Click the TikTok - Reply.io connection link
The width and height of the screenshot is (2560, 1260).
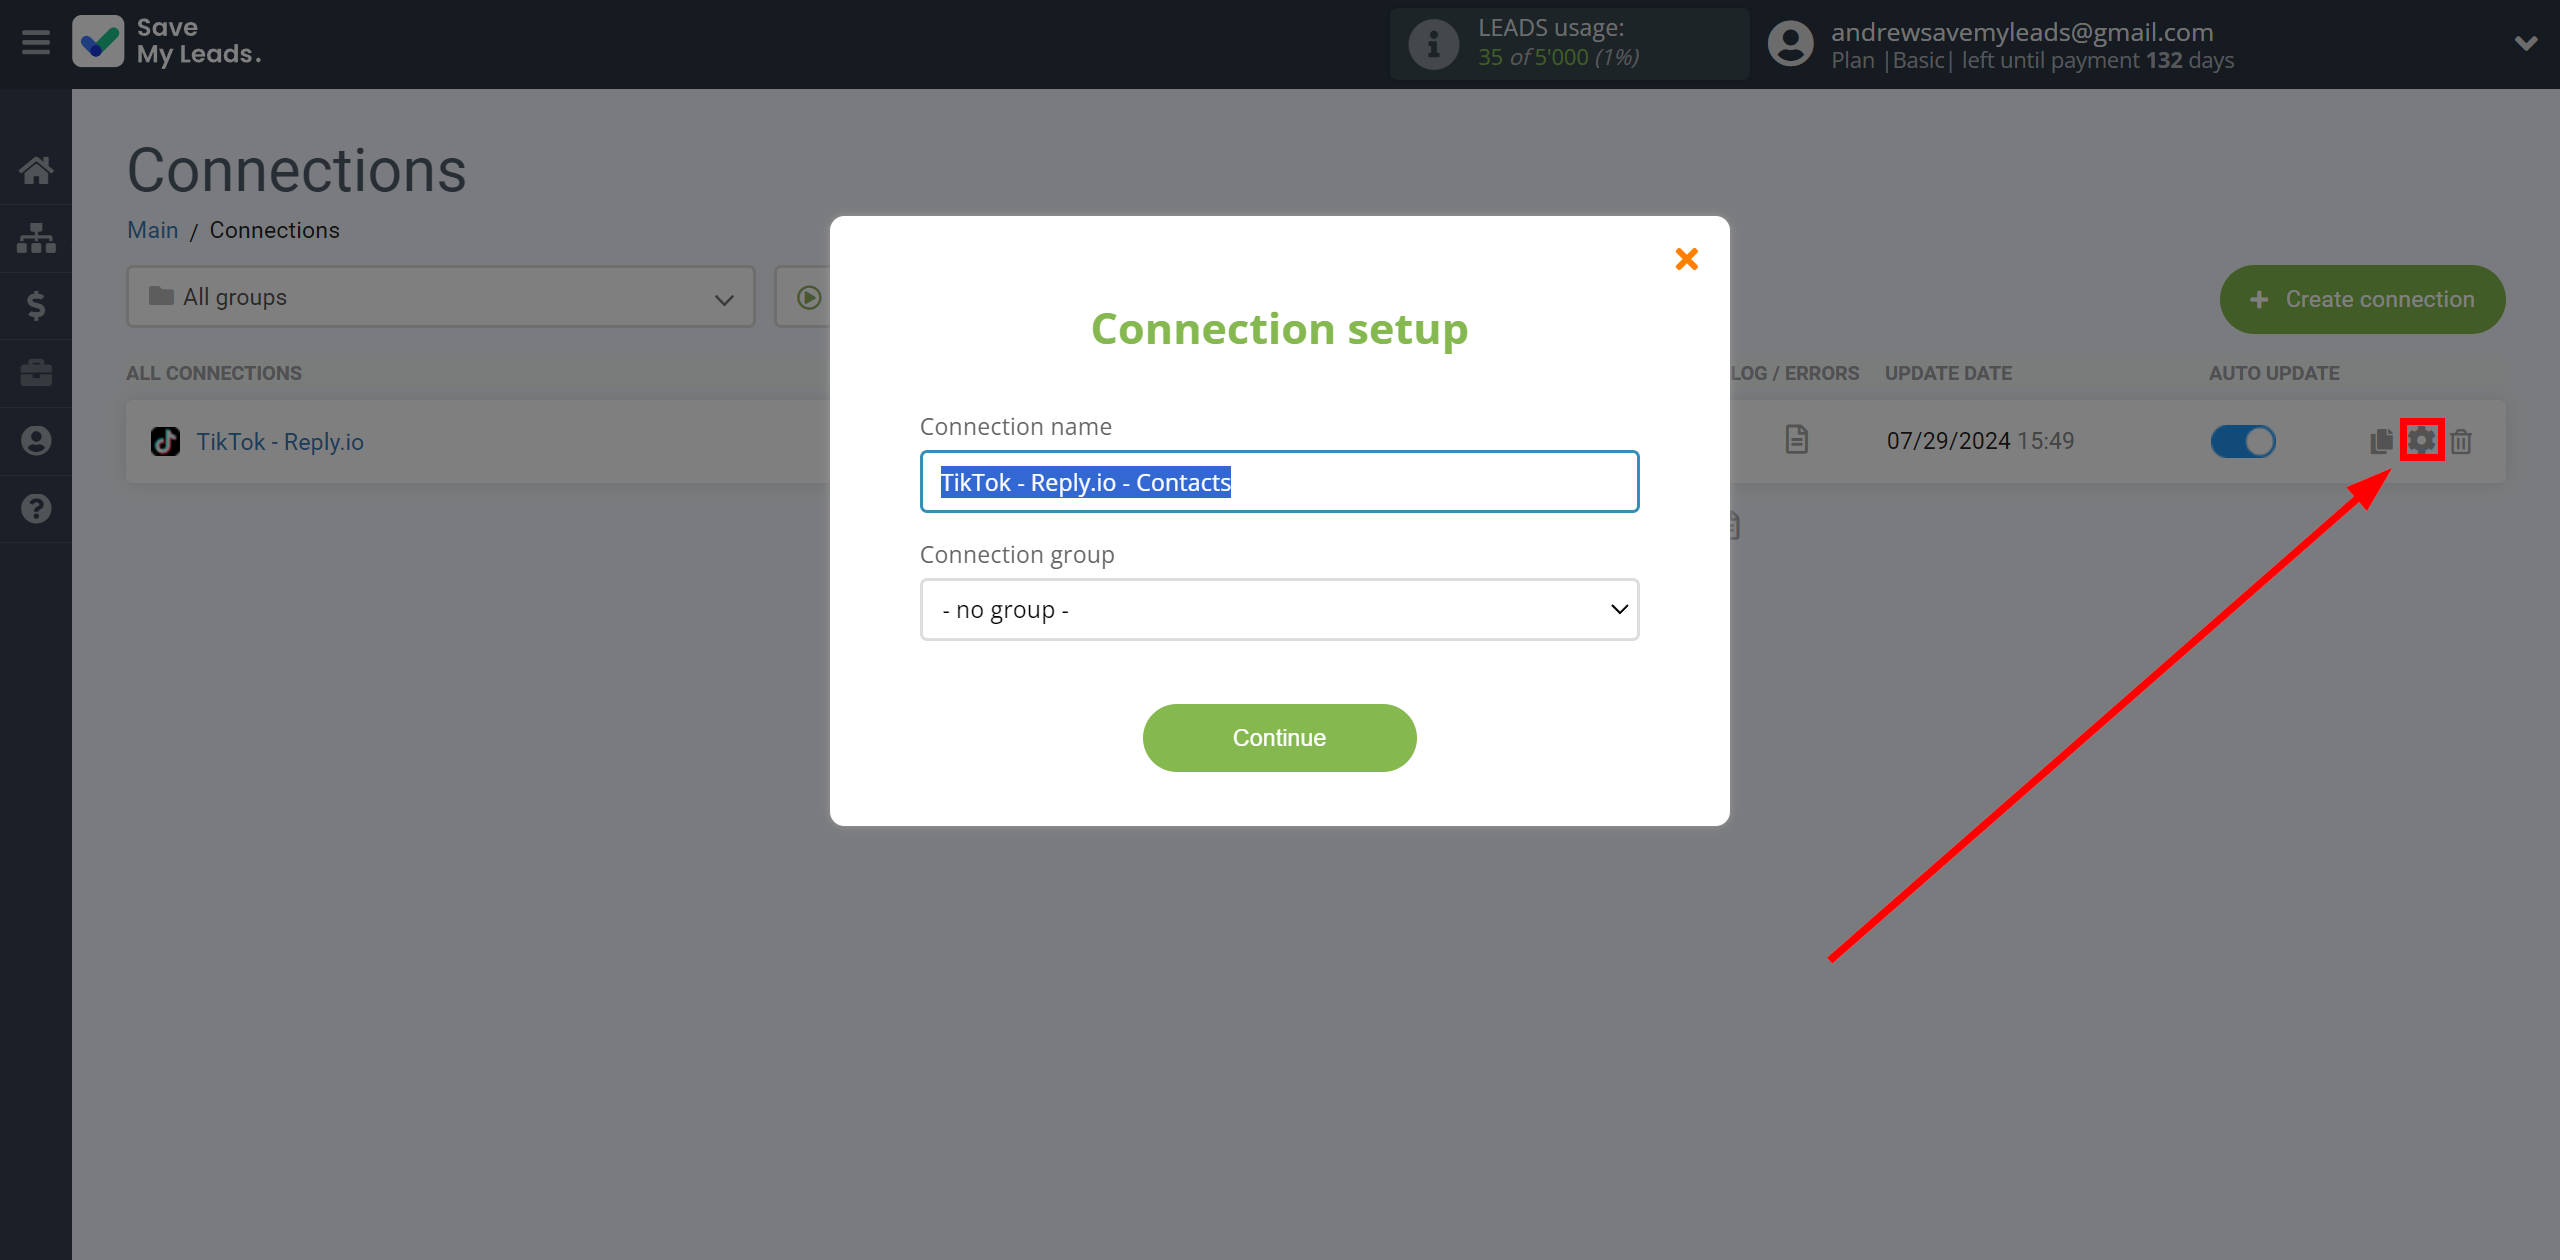point(279,441)
